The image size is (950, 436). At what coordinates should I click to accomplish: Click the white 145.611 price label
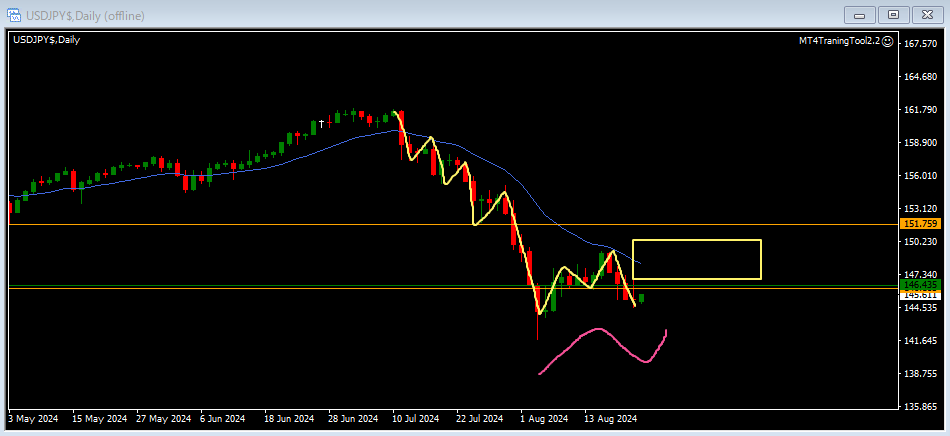click(x=919, y=295)
